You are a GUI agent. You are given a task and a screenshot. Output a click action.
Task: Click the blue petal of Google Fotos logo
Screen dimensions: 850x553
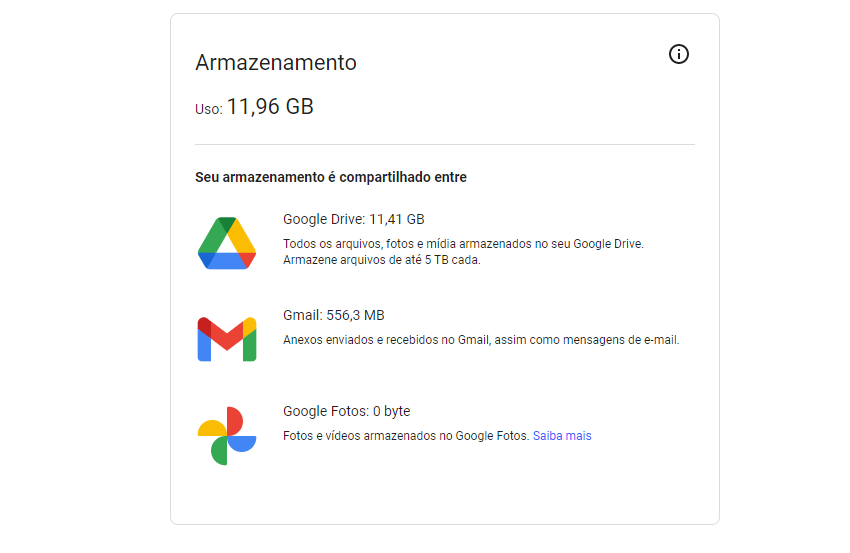242,443
